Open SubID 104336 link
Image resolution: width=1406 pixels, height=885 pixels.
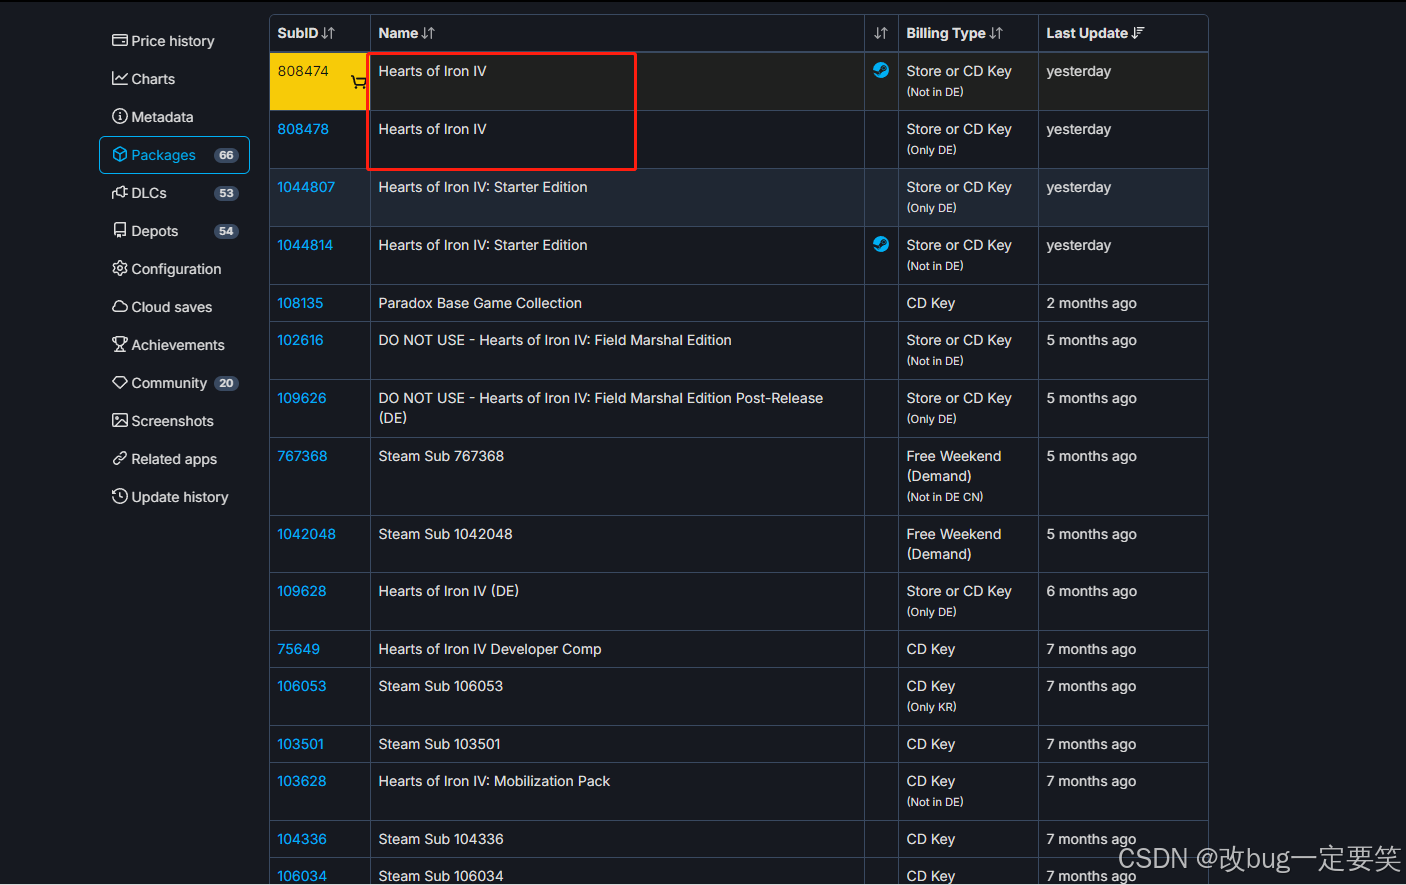point(302,839)
